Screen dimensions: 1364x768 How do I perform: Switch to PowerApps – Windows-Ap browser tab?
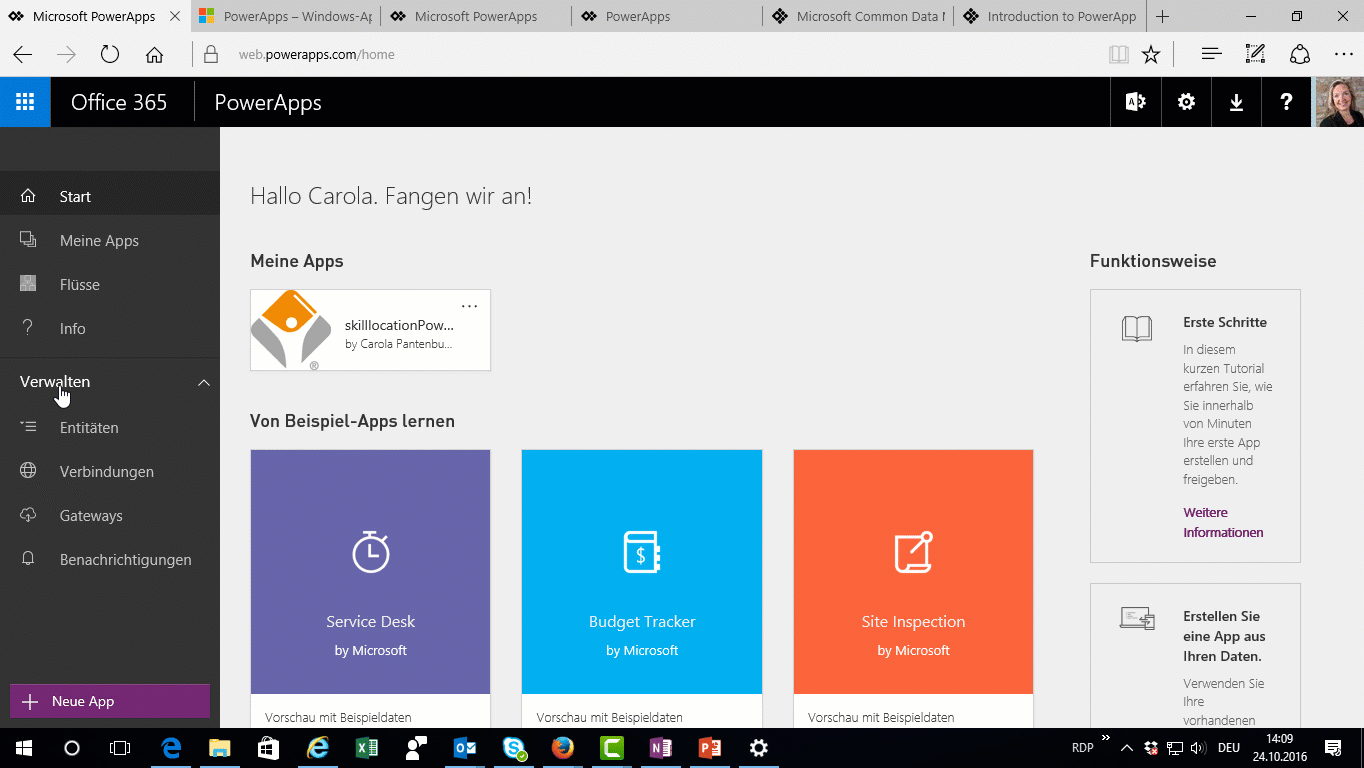pyautogui.click(x=284, y=16)
